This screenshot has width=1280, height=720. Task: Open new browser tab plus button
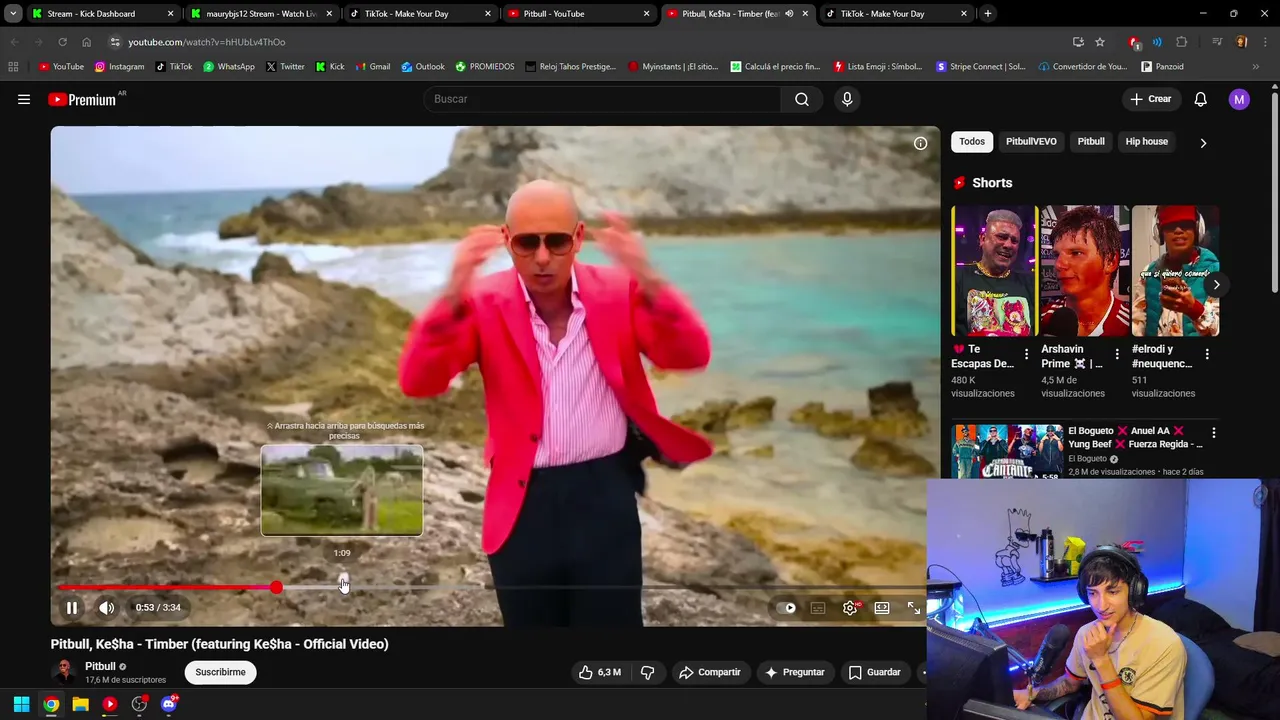coord(988,14)
